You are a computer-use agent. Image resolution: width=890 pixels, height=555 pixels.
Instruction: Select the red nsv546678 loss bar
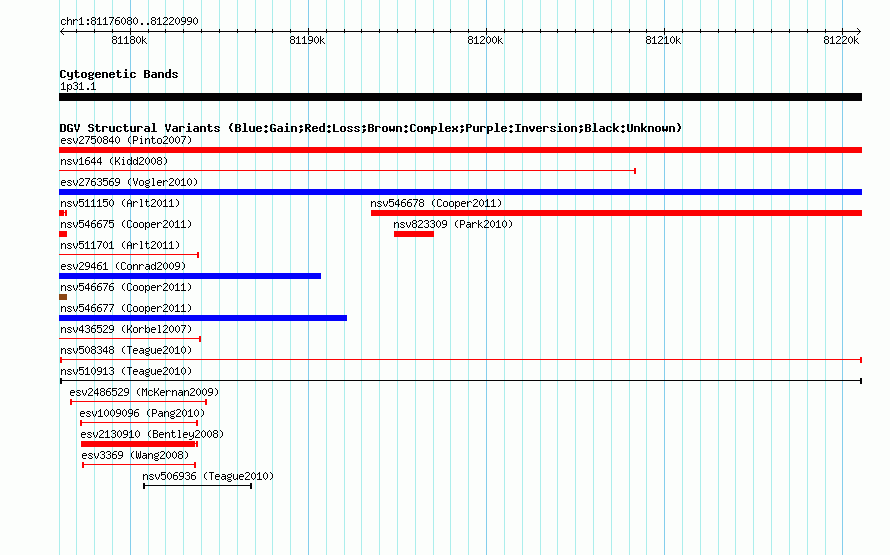coord(616,213)
